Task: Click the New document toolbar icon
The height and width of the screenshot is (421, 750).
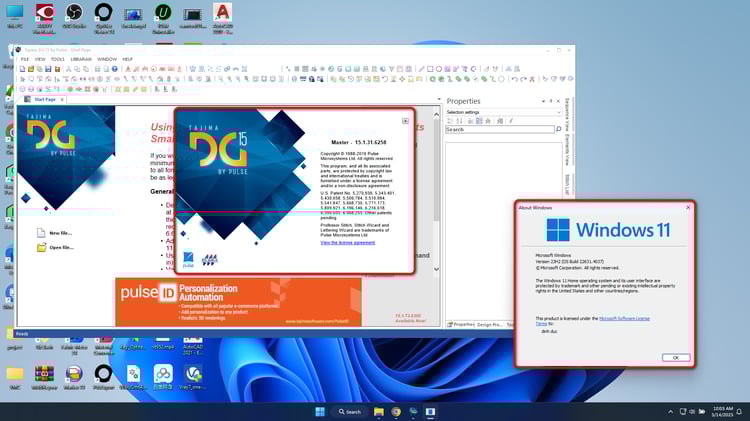Action: [22, 69]
